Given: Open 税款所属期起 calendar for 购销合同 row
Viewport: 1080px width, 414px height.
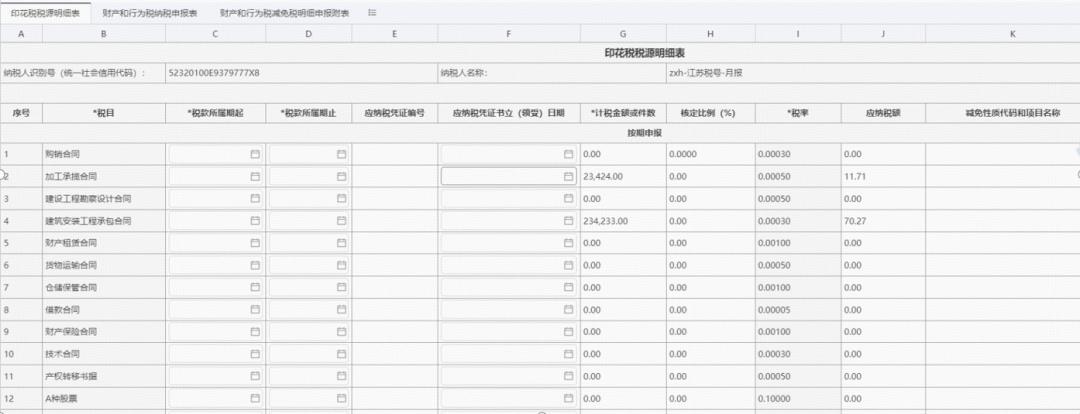Looking at the screenshot, I should point(255,154).
